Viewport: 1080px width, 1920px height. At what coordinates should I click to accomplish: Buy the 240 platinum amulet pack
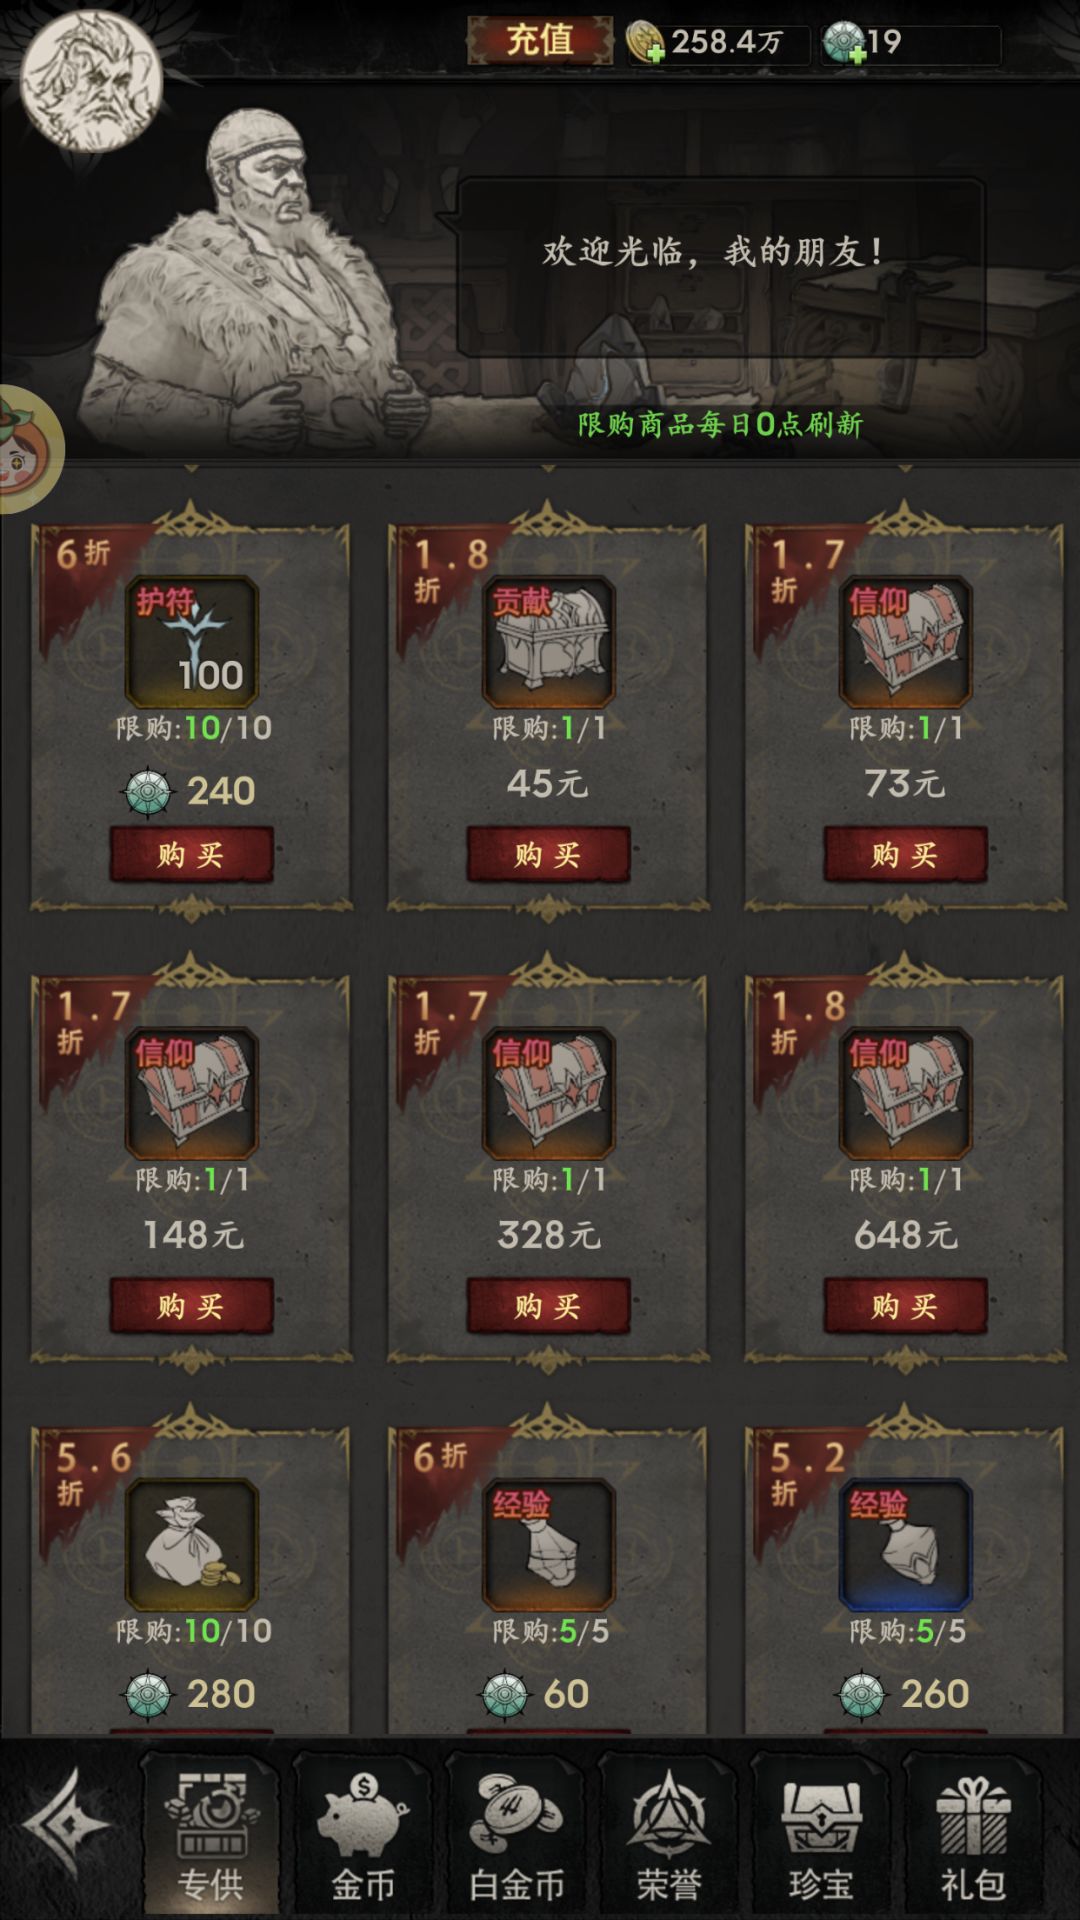[x=192, y=854]
